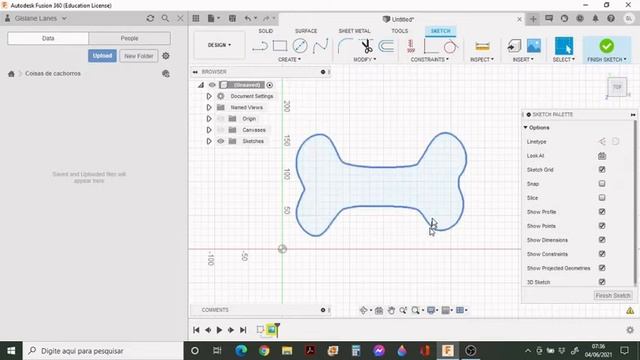Toggle Show Projected Geometries checkbox
This screenshot has width=640, height=360.
[602, 268]
